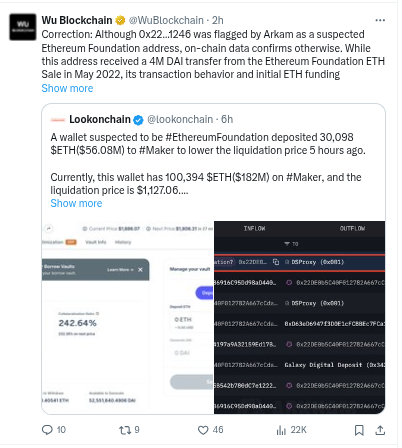This screenshot has height=448, width=402.
Task: Click the gold verified badge beside Wu Blockchain
Action: (x=120, y=21)
